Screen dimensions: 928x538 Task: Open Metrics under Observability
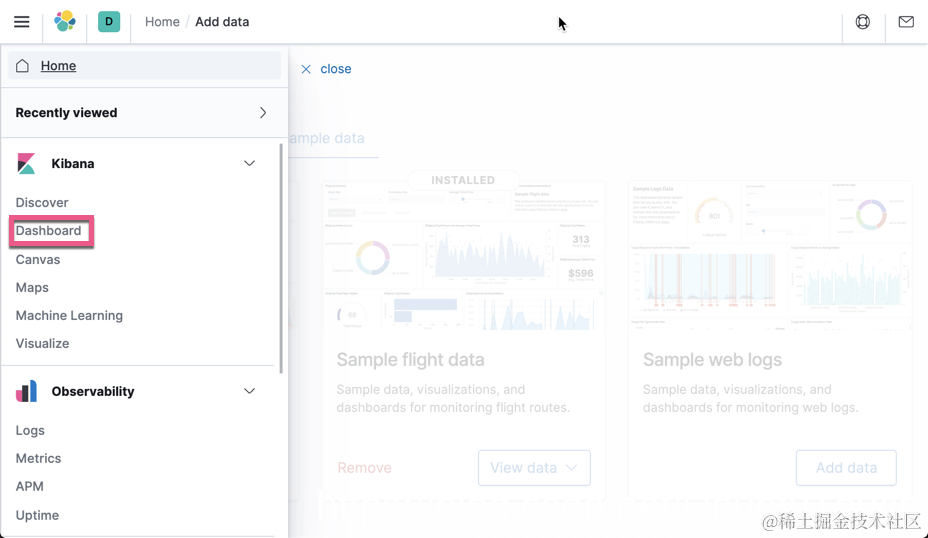coord(38,458)
